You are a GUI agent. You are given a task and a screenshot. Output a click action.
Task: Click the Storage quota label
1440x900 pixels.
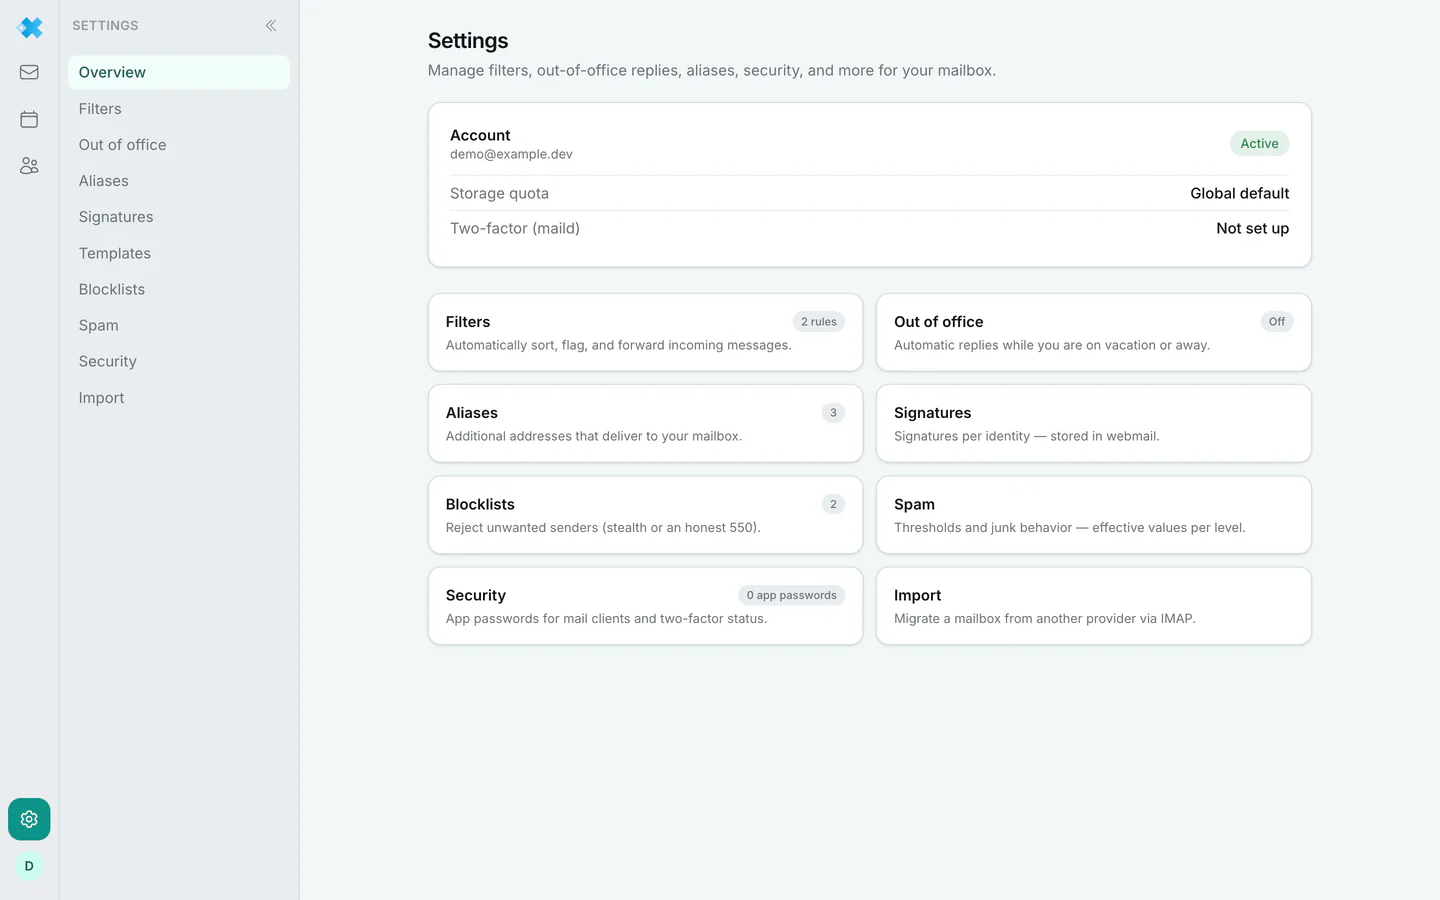tap(499, 193)
